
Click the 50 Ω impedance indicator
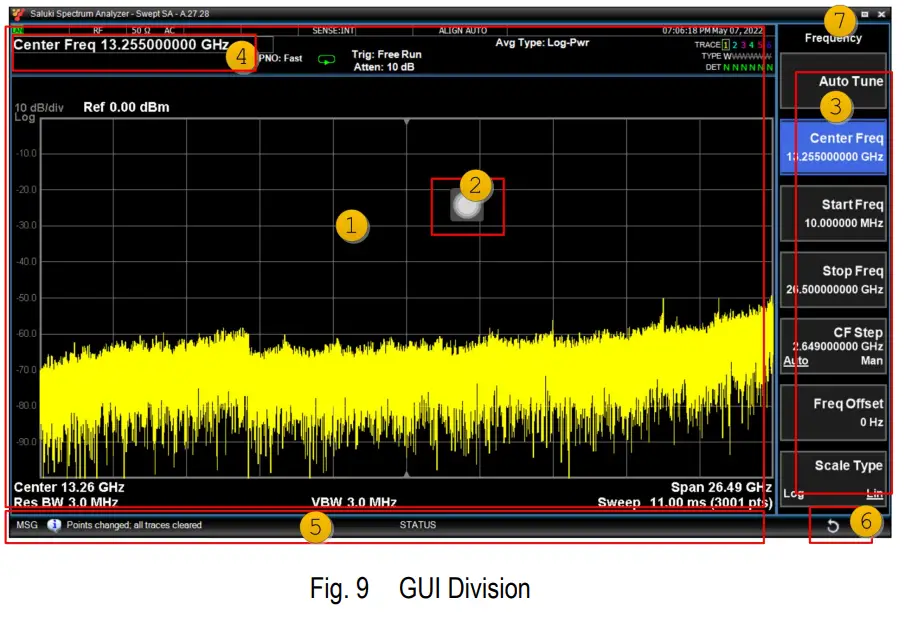pyautogui.click(x=141, y=31)
